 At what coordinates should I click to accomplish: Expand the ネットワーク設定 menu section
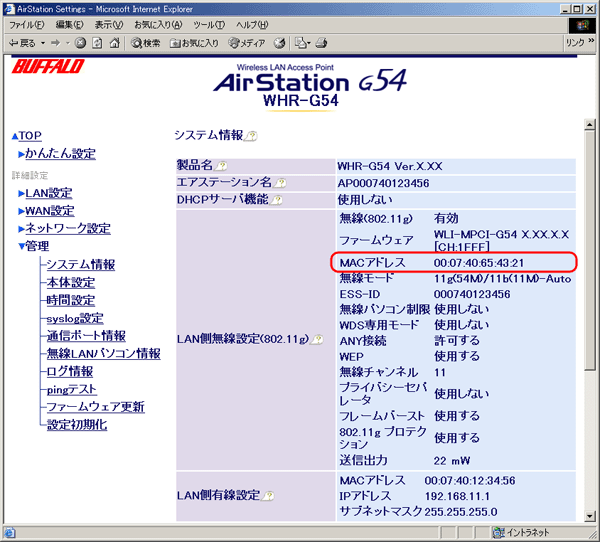(21, 229)
